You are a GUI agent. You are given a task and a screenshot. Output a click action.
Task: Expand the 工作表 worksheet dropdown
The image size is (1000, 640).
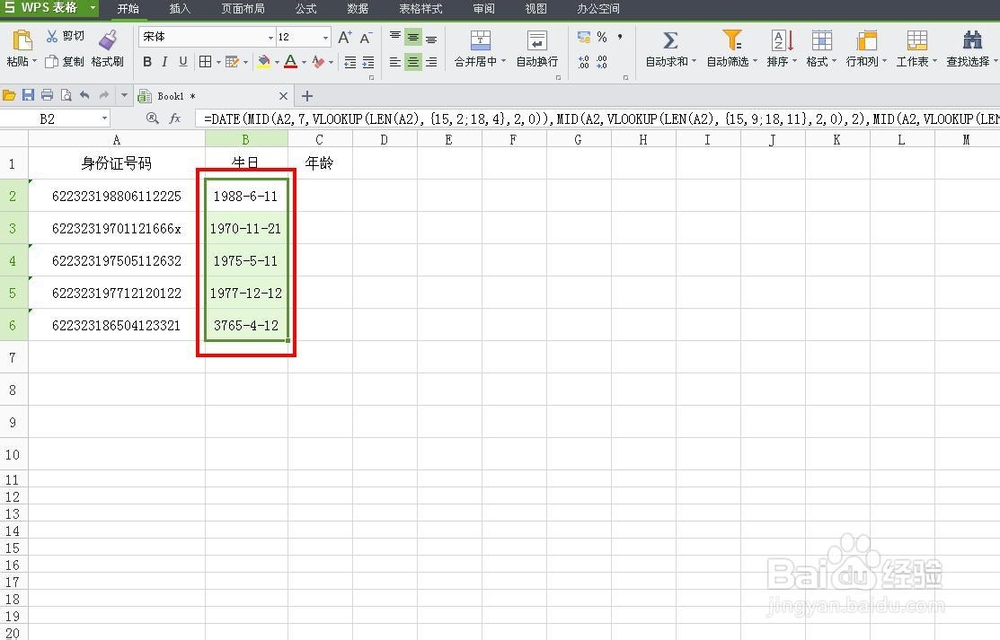[x=934, y=62]
